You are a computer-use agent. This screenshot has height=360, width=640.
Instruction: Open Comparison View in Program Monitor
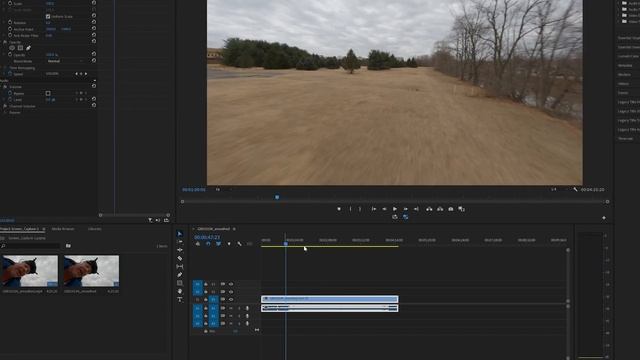[462, 209]
